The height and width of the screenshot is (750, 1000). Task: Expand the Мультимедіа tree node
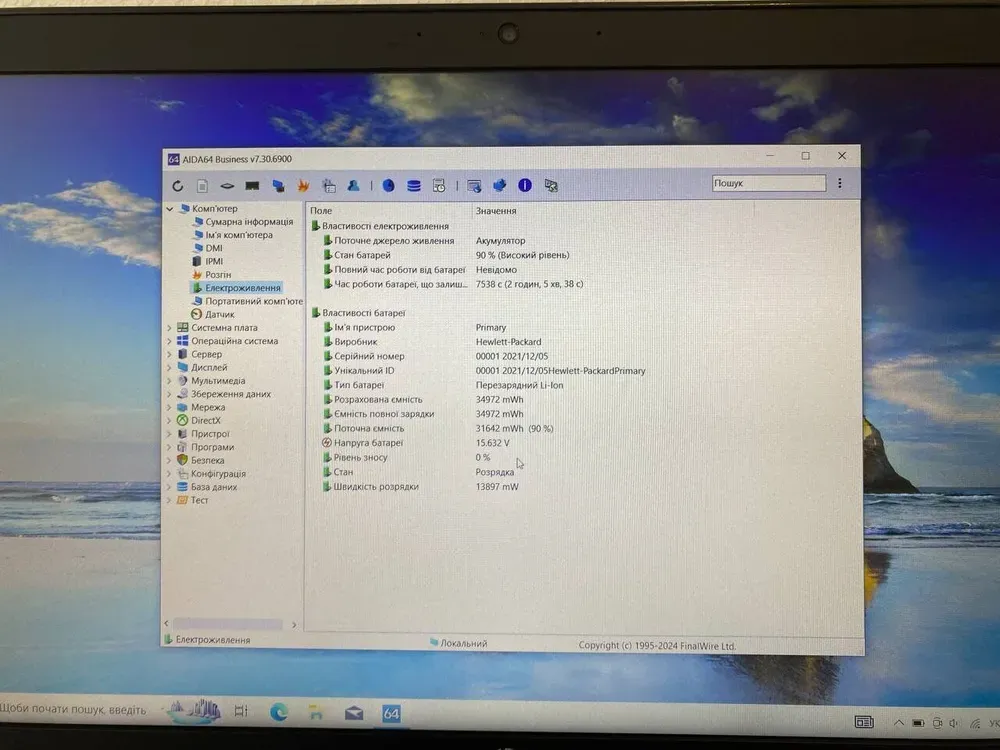(169, 381)
